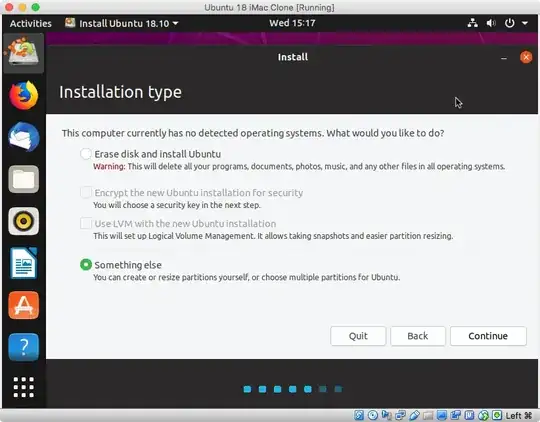Open the Wed 15:17 clock calendar
540x422 pixels.
(x=292, y=23)
